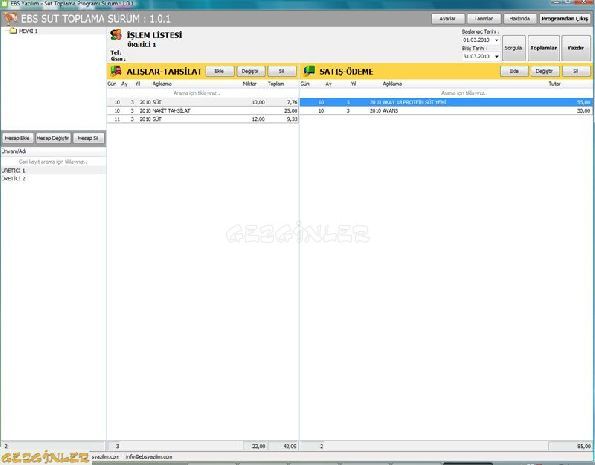The width and height of the screenshot is (595, 465).
Task: Click the Alışlar-Tahsilat section icon
Action: [x=116, y=71]
